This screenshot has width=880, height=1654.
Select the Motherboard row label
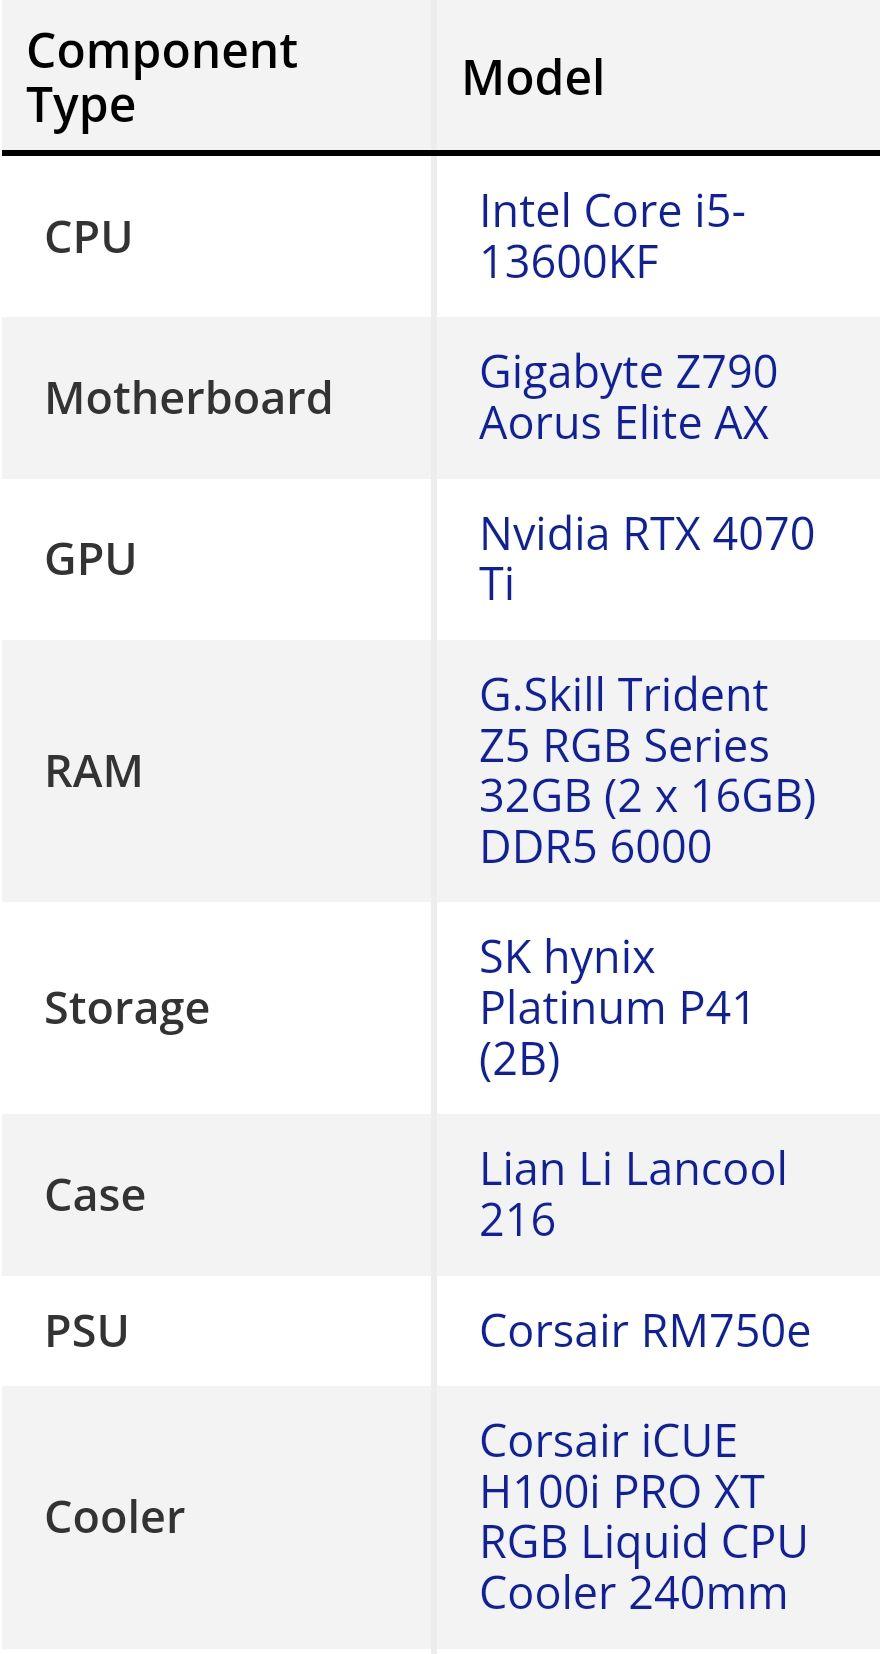(x=188, y=397)
